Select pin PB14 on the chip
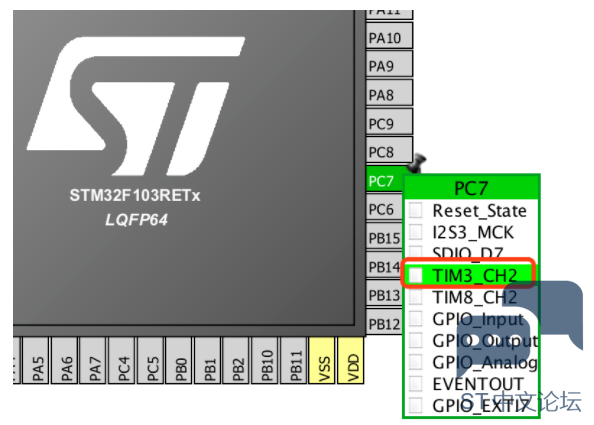594x425 pixels. tap(384, 264)
